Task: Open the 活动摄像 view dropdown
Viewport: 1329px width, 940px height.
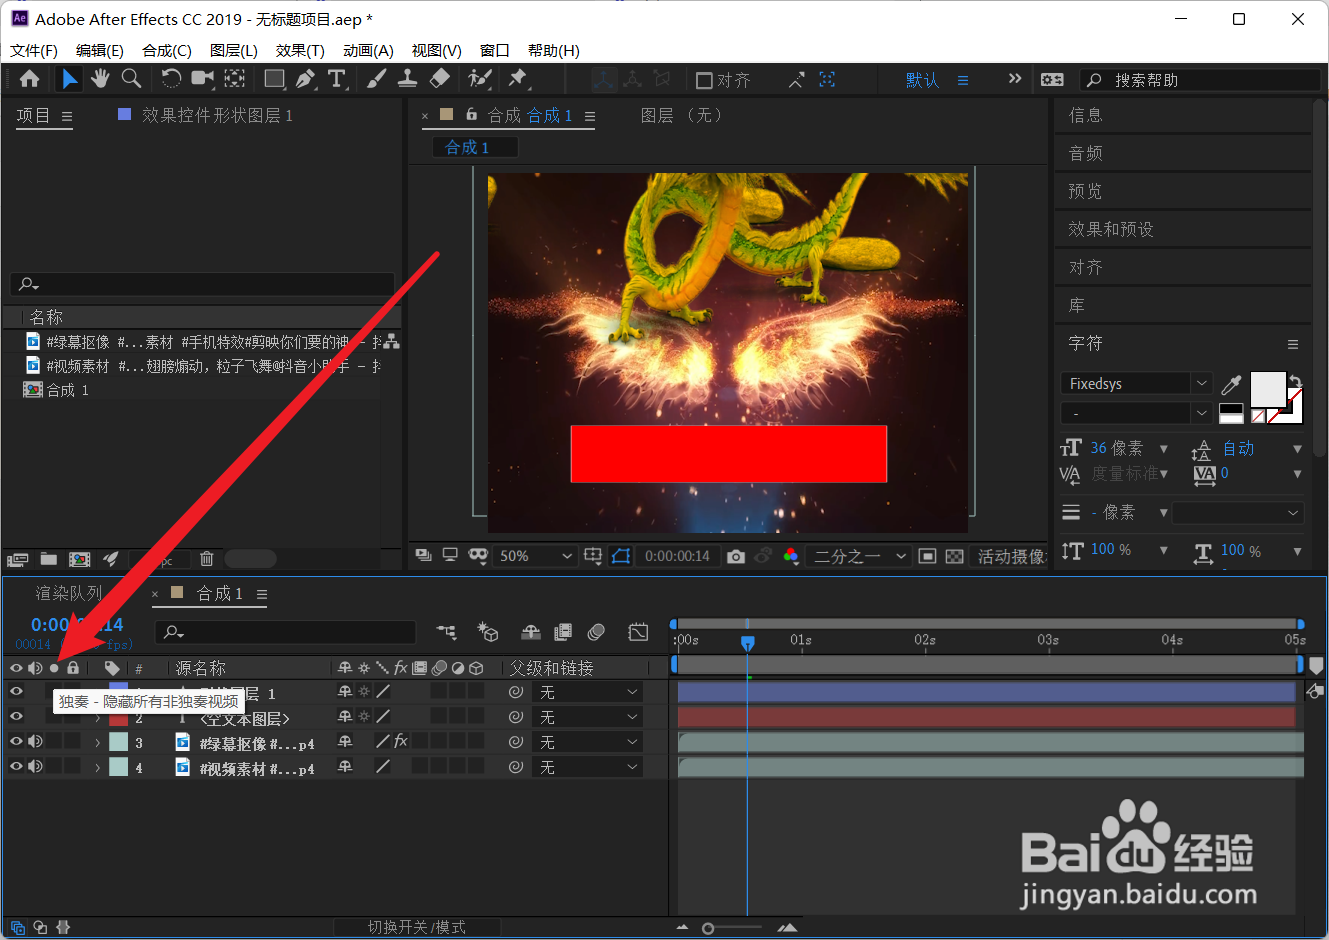Action: click(1010, 556)
